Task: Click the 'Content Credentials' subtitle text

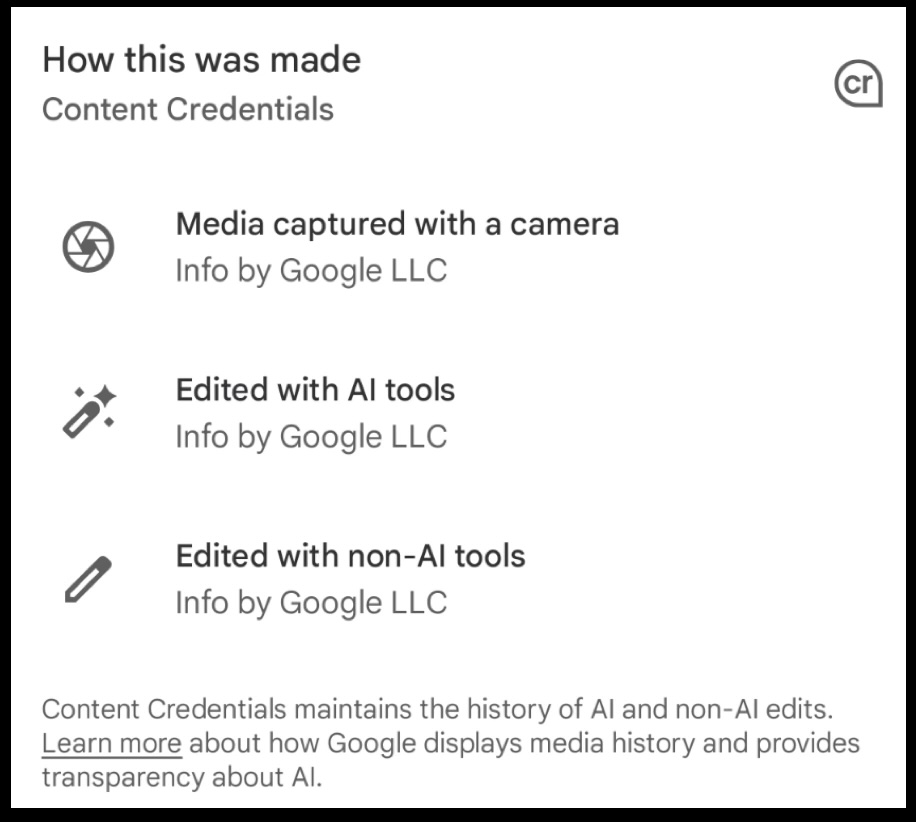Action: (188, 108)
